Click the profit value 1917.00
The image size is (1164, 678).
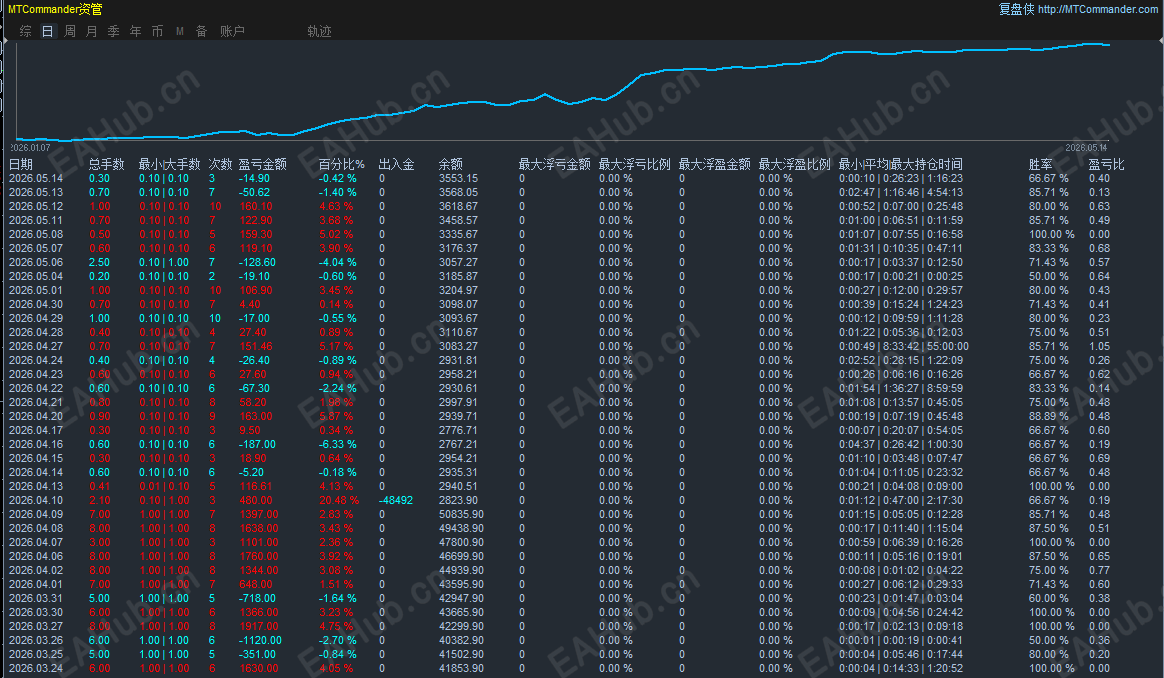click(x=258, y=626)
